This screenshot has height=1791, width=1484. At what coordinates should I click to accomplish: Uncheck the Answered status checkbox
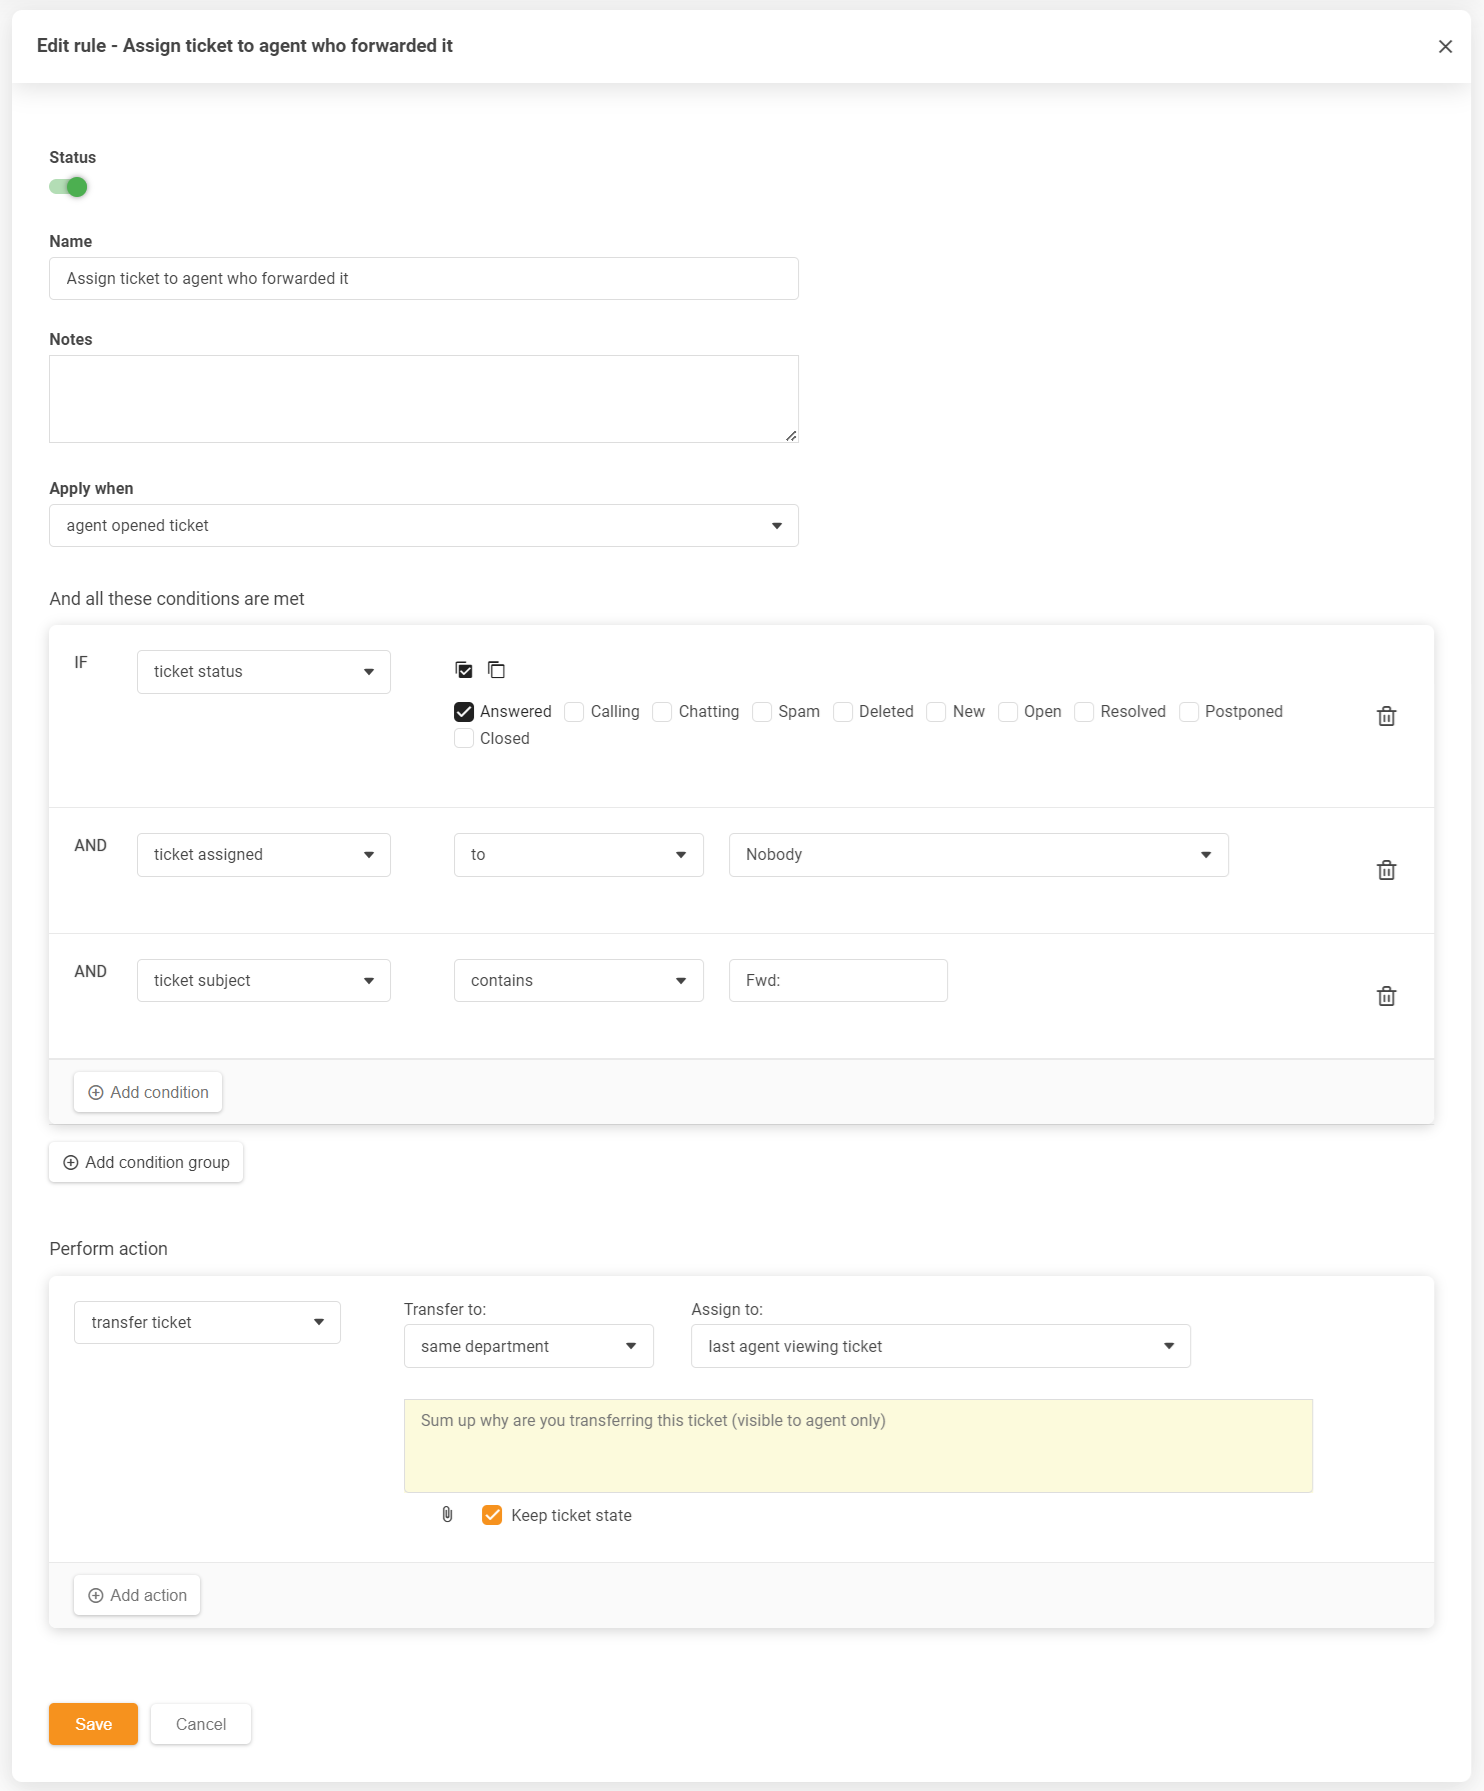[x=464, y=712]
